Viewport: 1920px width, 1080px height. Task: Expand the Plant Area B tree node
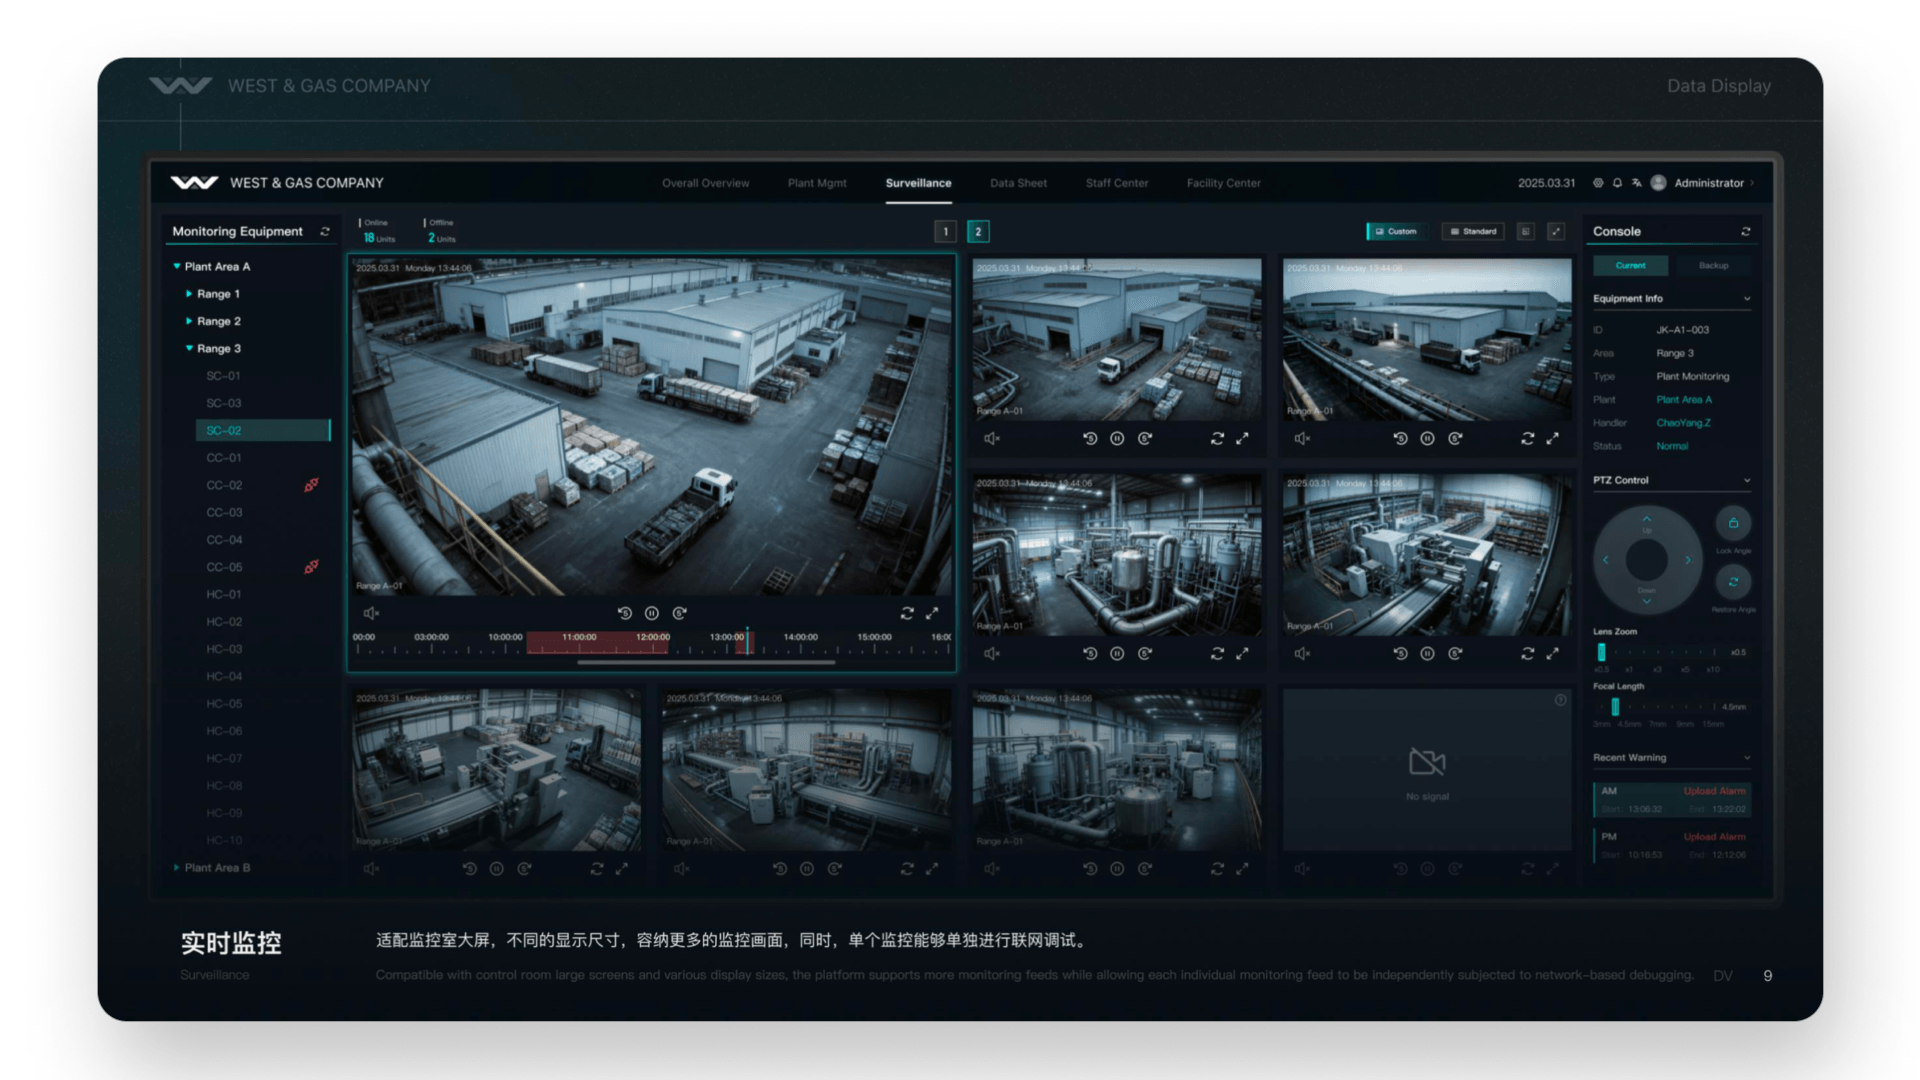point(177,867)
